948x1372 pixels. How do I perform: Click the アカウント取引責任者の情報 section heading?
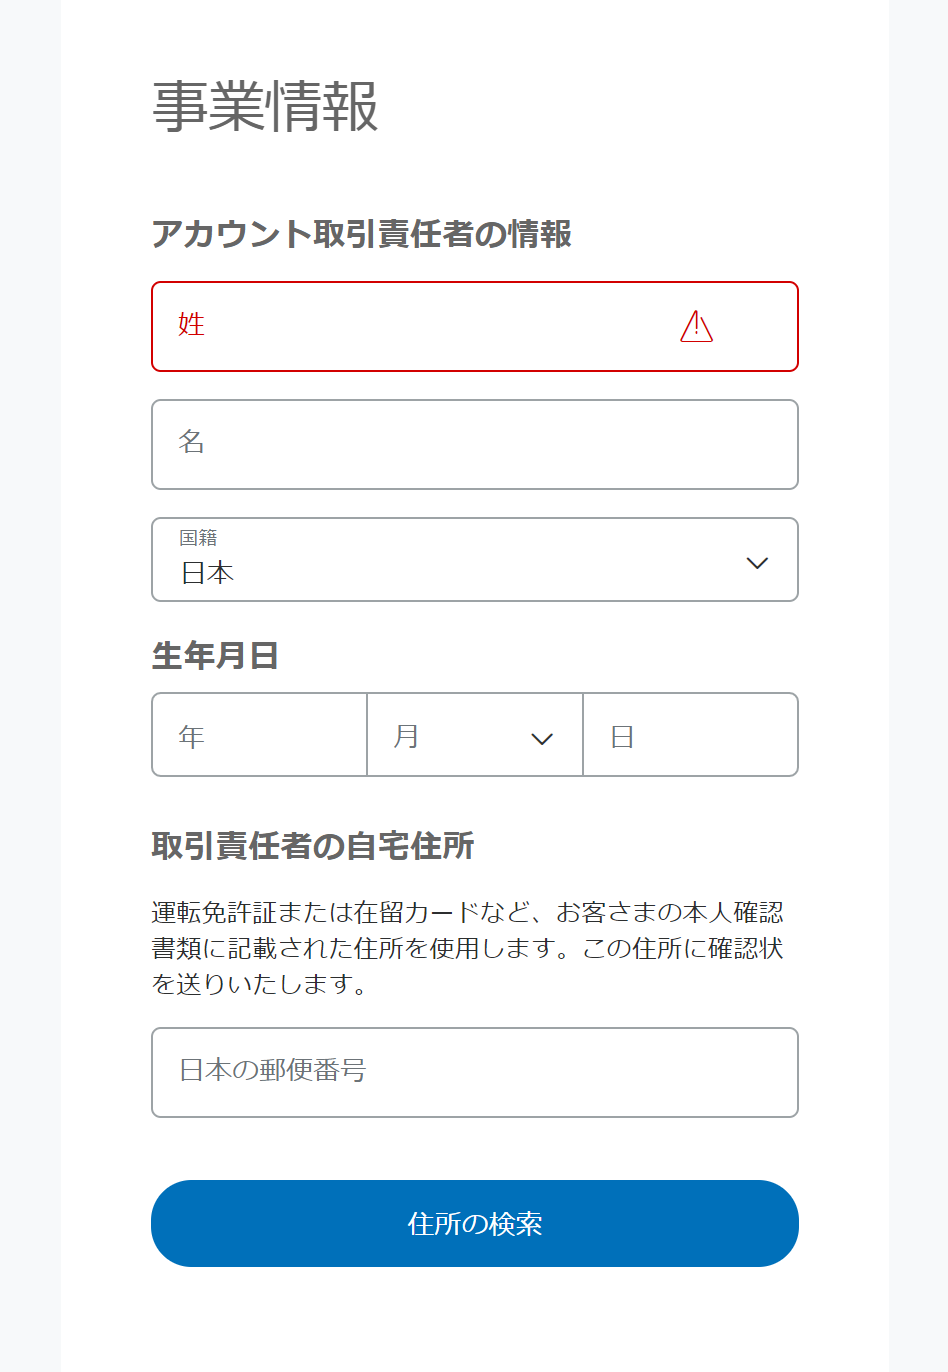click(x=361, y=234)
